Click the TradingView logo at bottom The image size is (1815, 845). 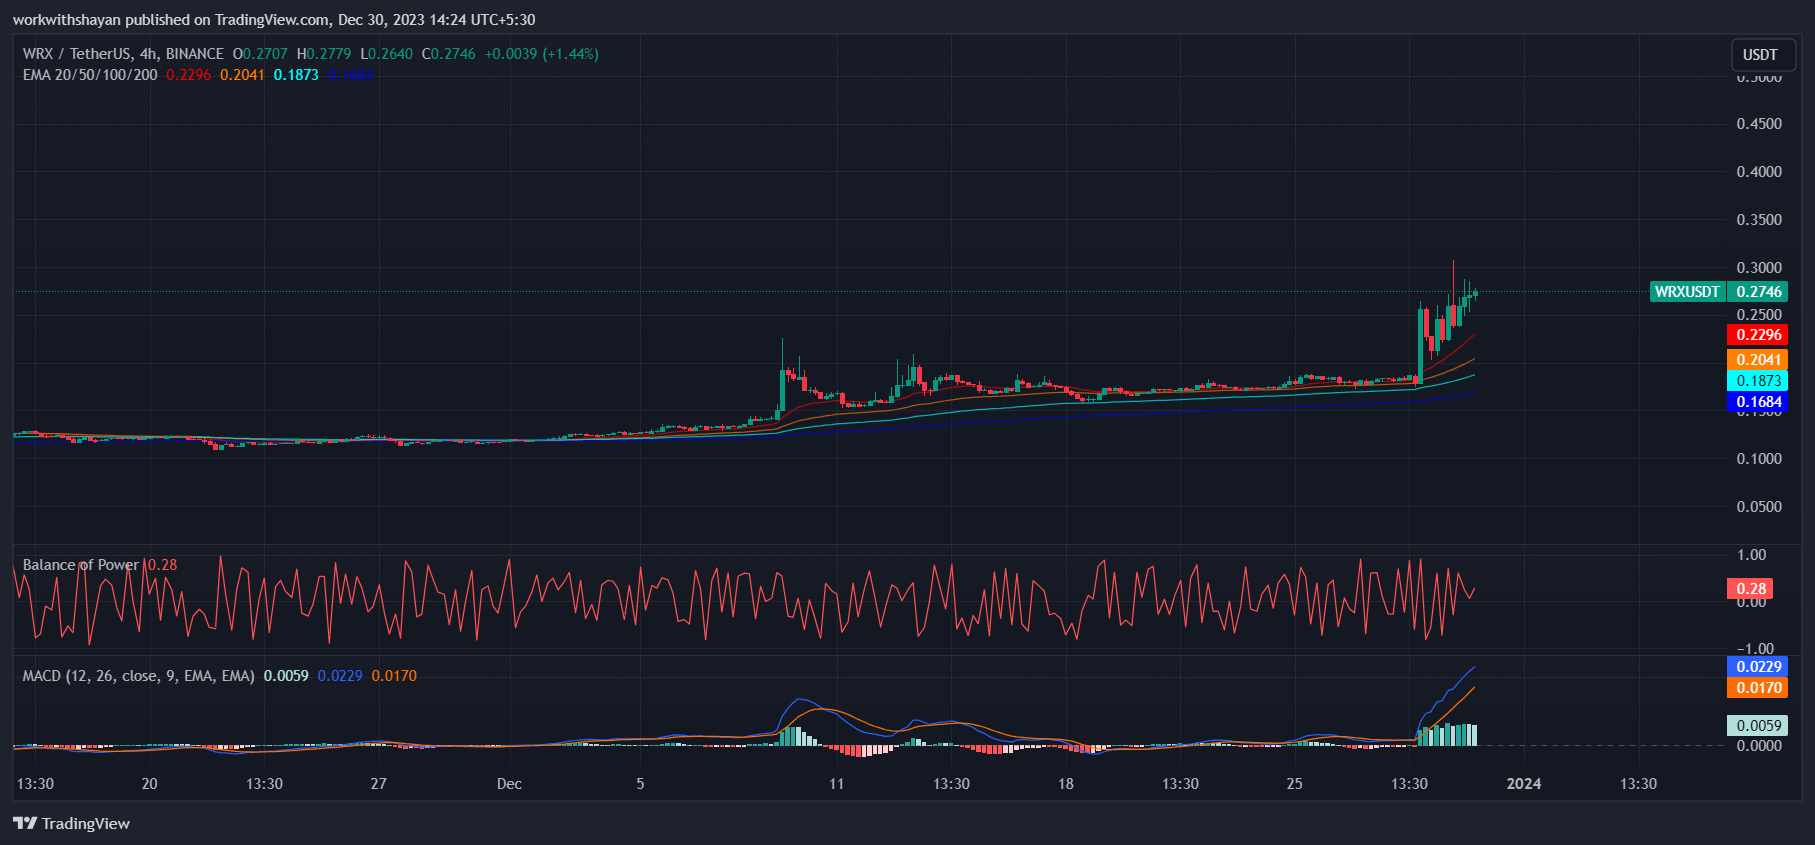[71, 823]
